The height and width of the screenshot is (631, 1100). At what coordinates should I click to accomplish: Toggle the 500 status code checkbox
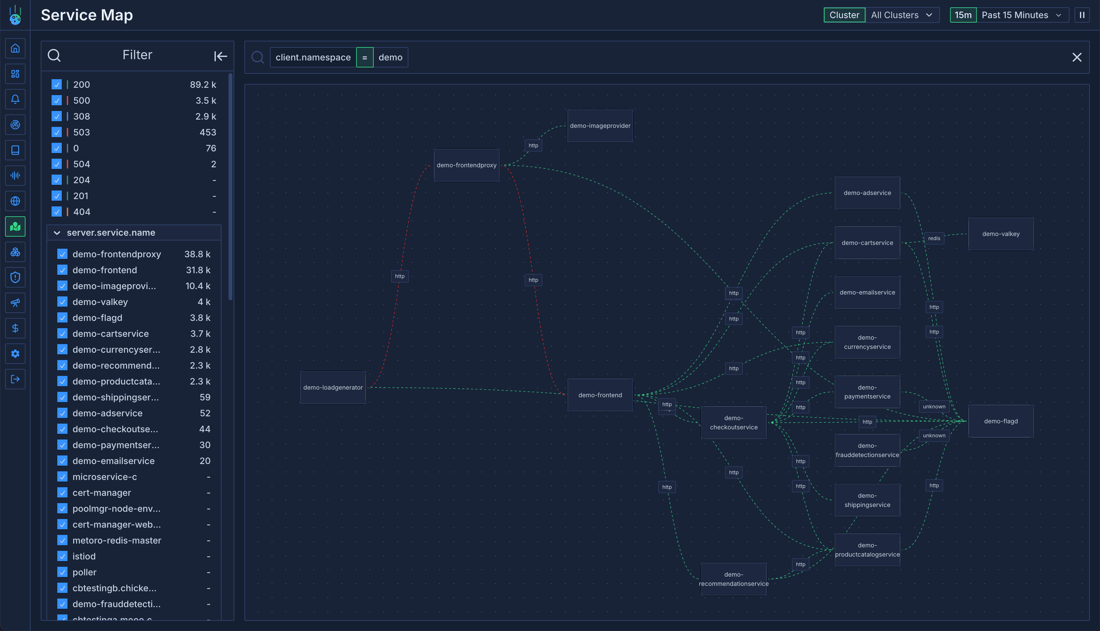[x=57, y=100]
